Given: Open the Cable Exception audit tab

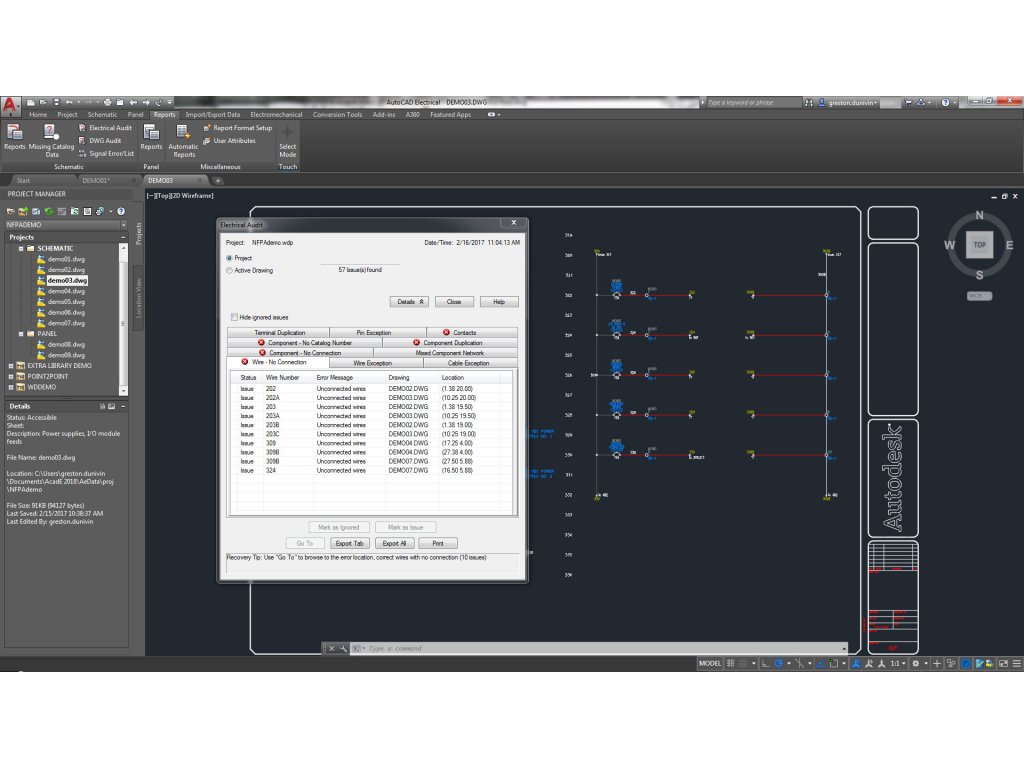Looking at the screenshot, I should coord(470,363).
